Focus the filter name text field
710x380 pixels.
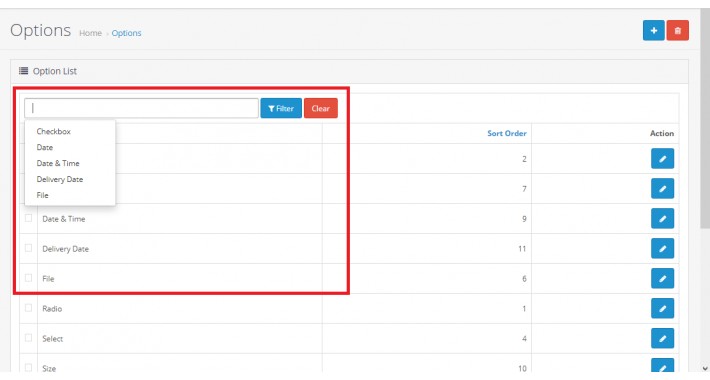tap(141, 108)
